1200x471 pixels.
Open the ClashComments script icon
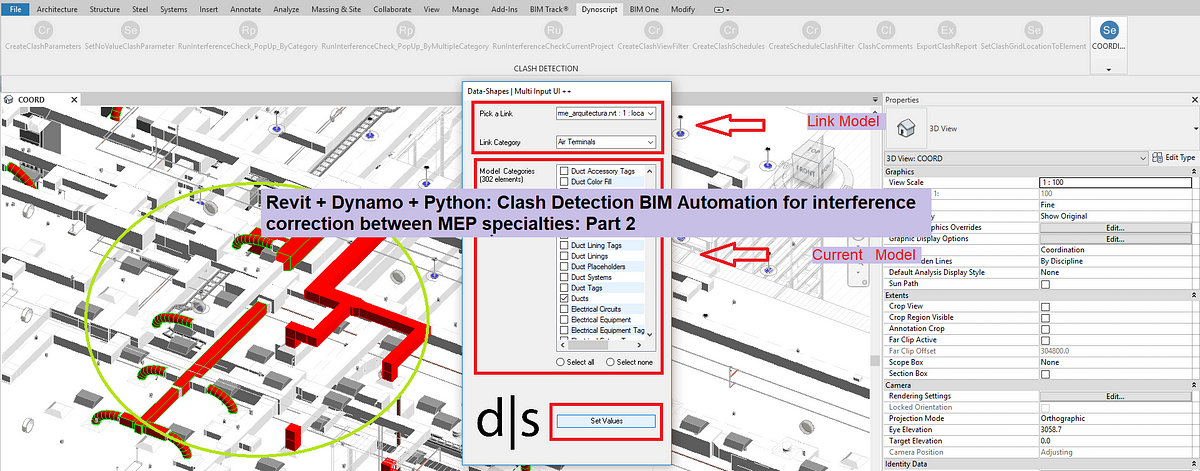tap(885, 31)
